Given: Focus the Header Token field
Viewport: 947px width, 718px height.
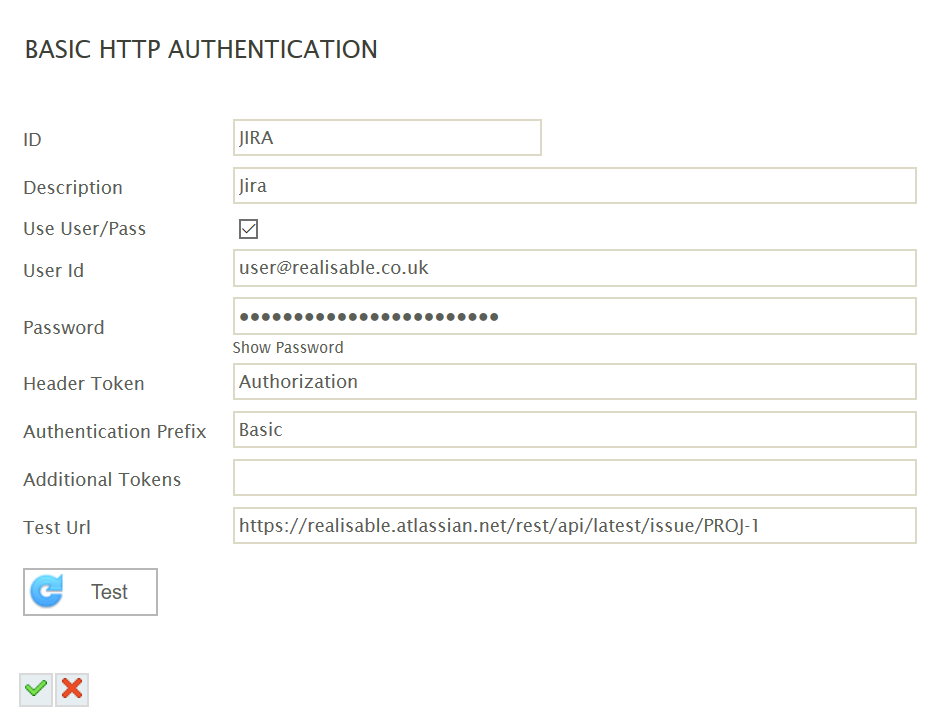Looking at the screenshot, I should coord(574,382).
